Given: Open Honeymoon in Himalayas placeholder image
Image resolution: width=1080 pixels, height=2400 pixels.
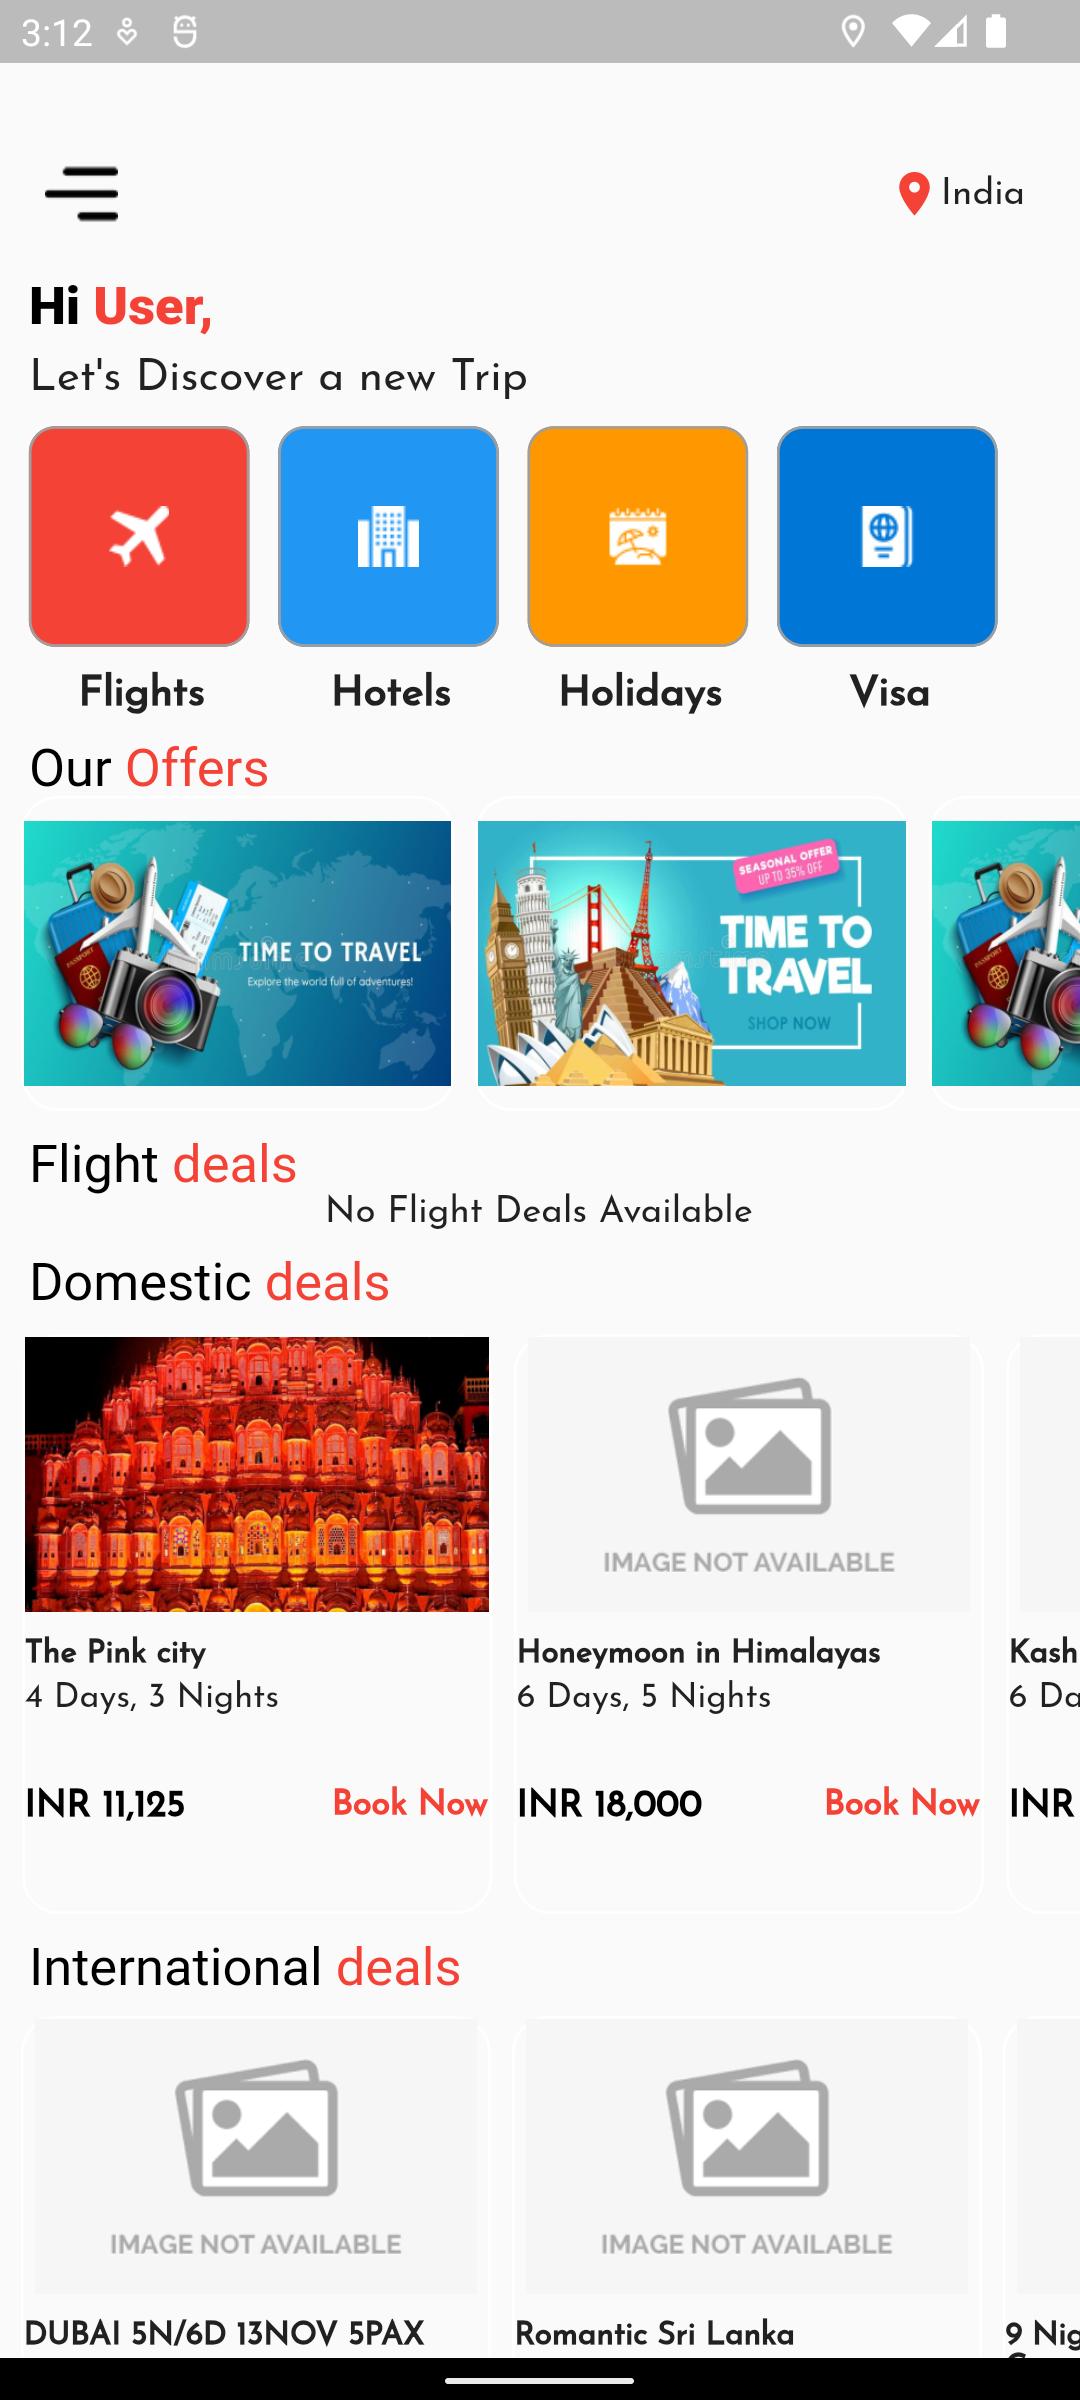Looking at the screenshot, I should [x=749, y=1474].
